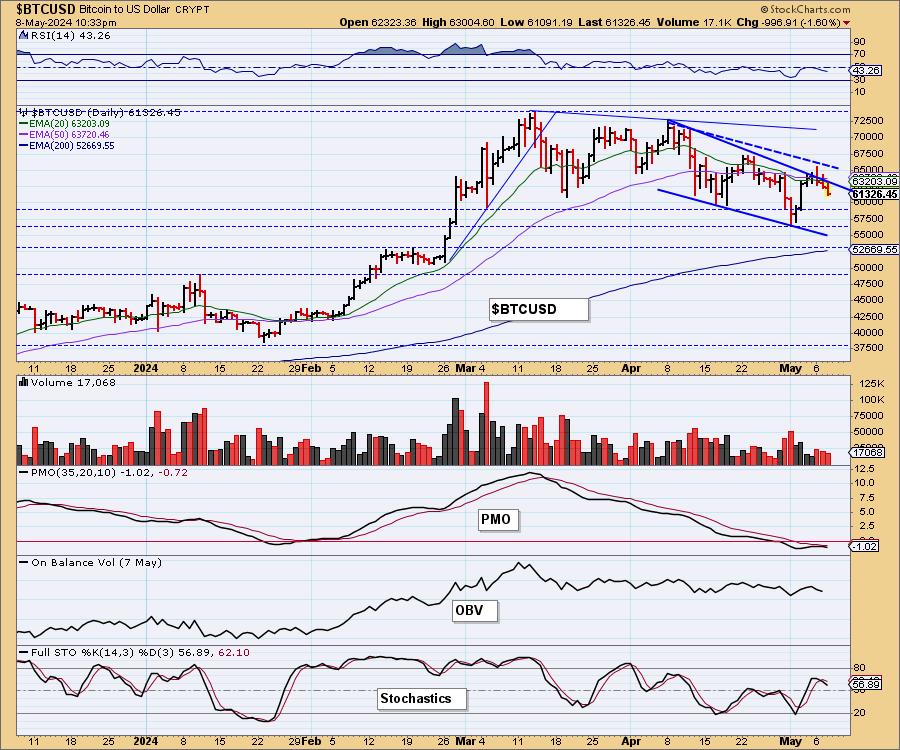
Task: Click the 125K volume axis label
Action: (871, 383)
